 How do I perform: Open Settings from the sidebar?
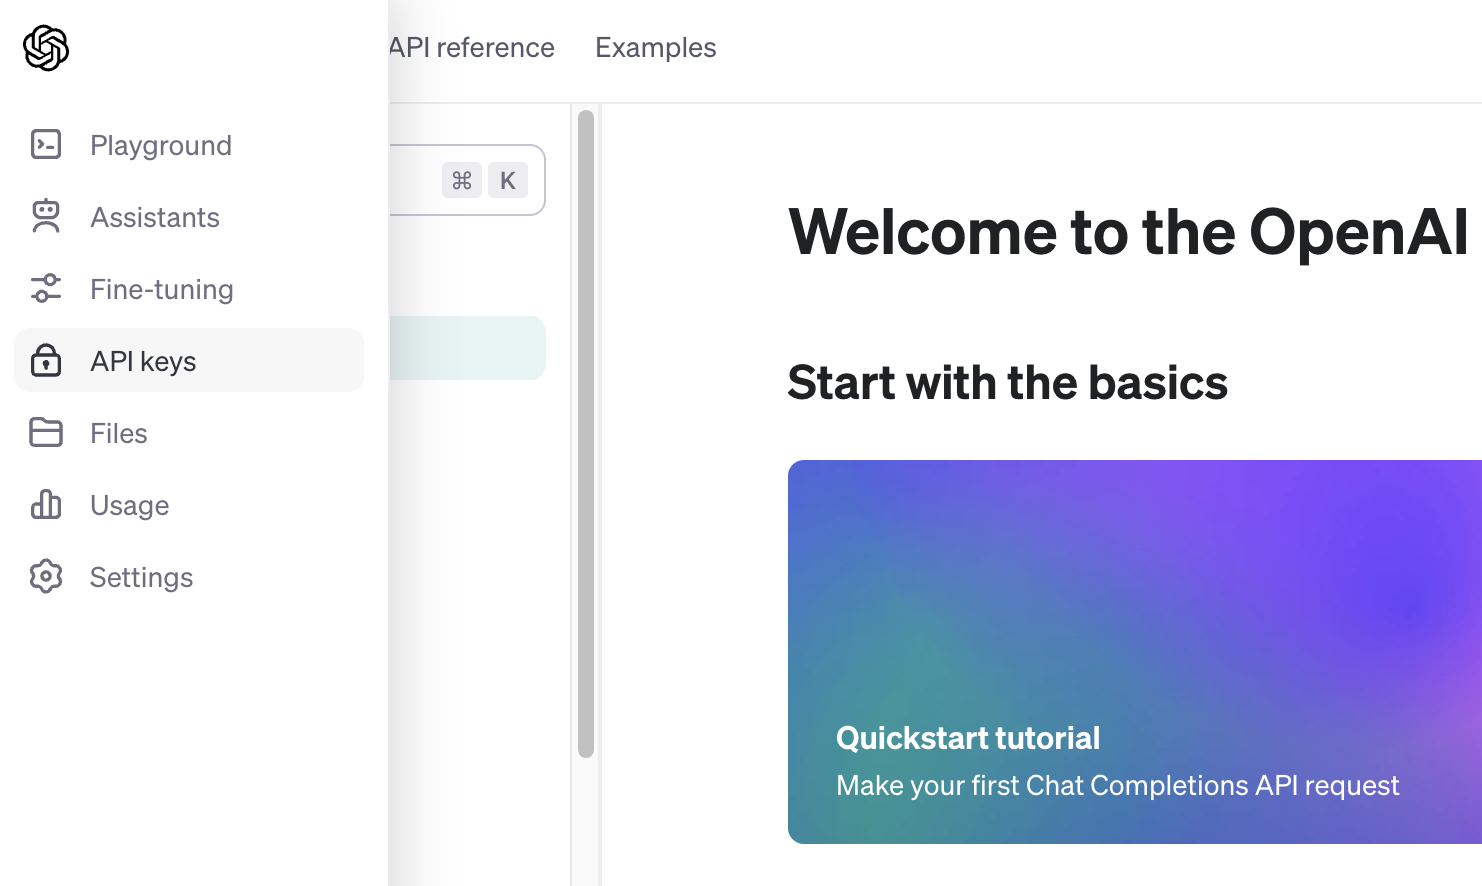pos(142,577)
